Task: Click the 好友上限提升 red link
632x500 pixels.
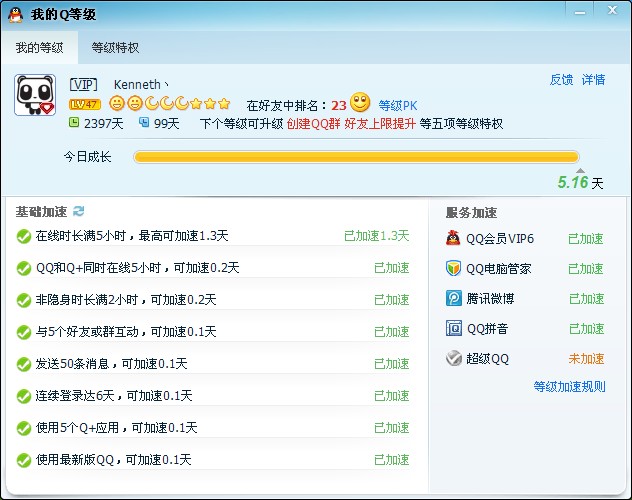Action: pos(380,123)
